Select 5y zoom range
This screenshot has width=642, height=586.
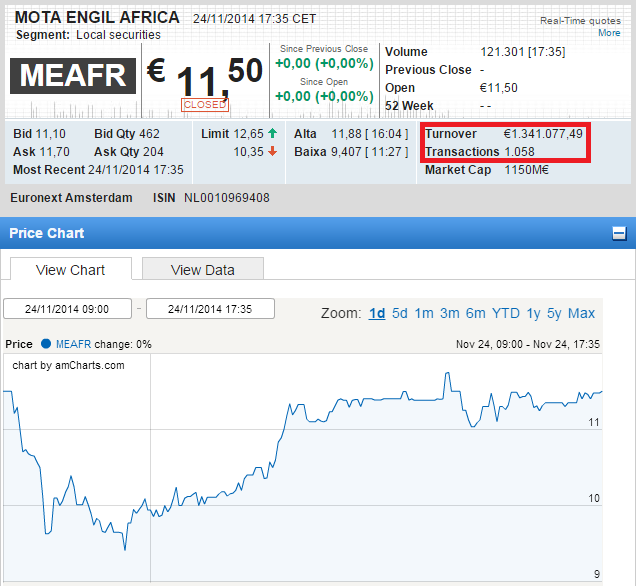click(554, 313)
